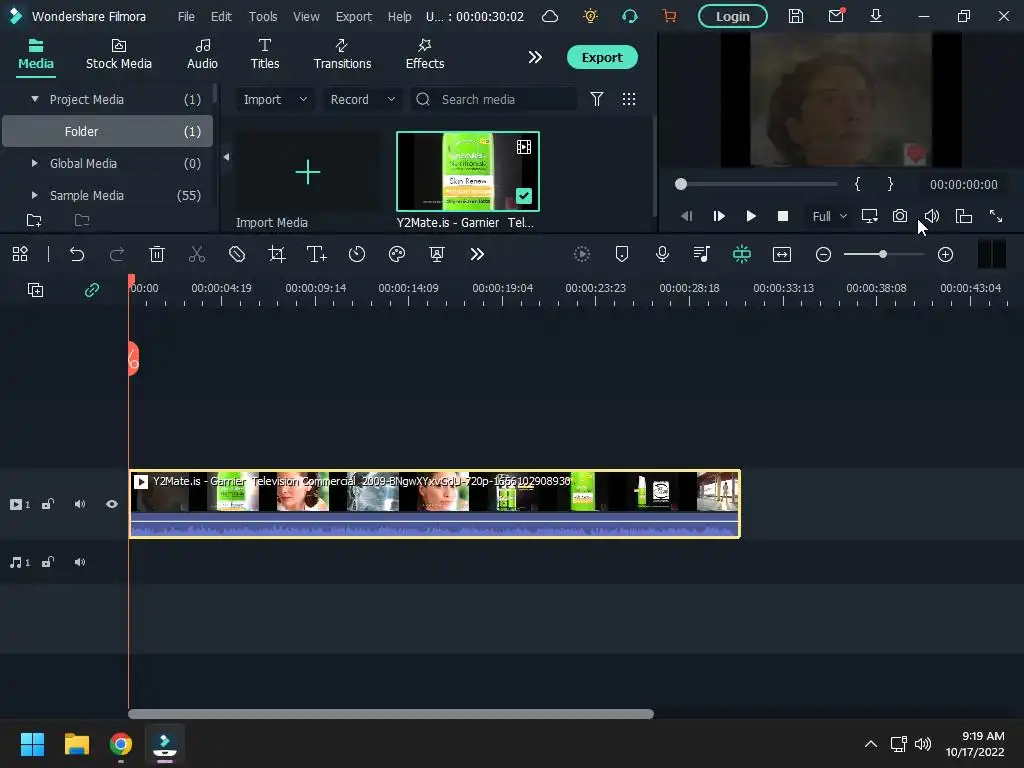This screenshot has height=768, width=1024.
Task: Click the fullscreen preview arrows icon
Action: click(x=996, y=216)
